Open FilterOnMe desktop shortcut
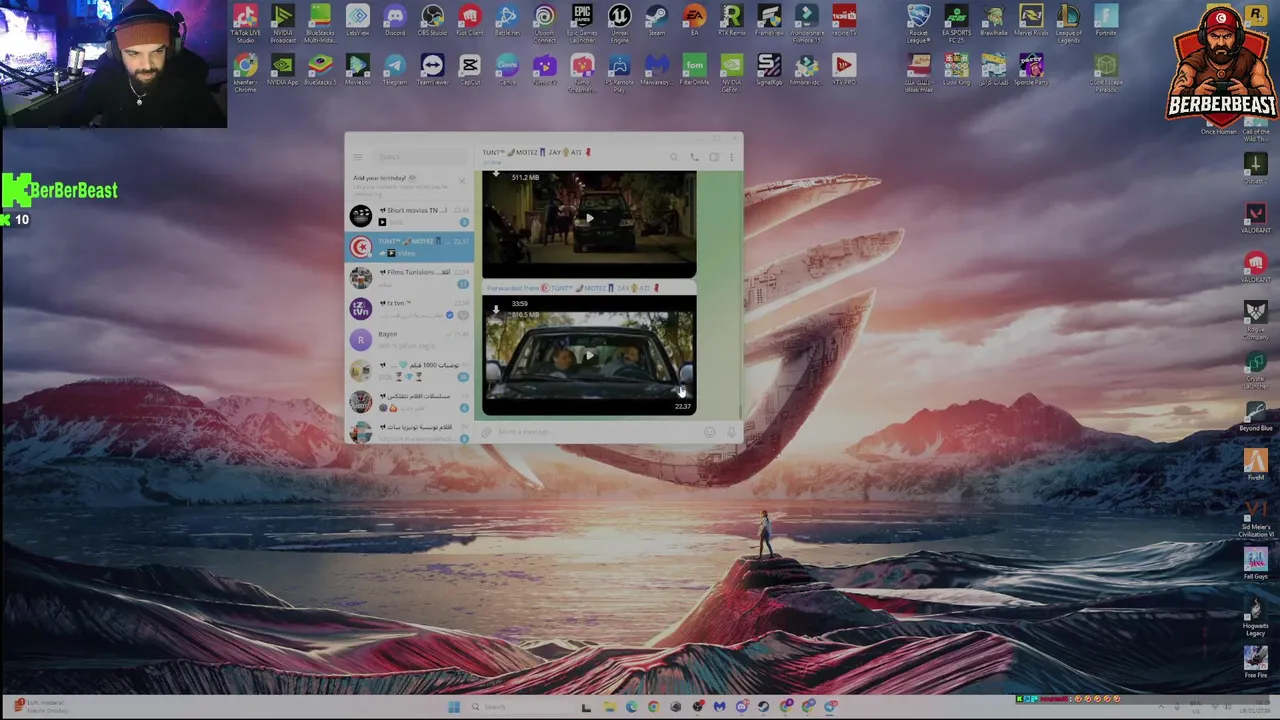The width and height of the screenshot is (1280, 720). point(694,71)
